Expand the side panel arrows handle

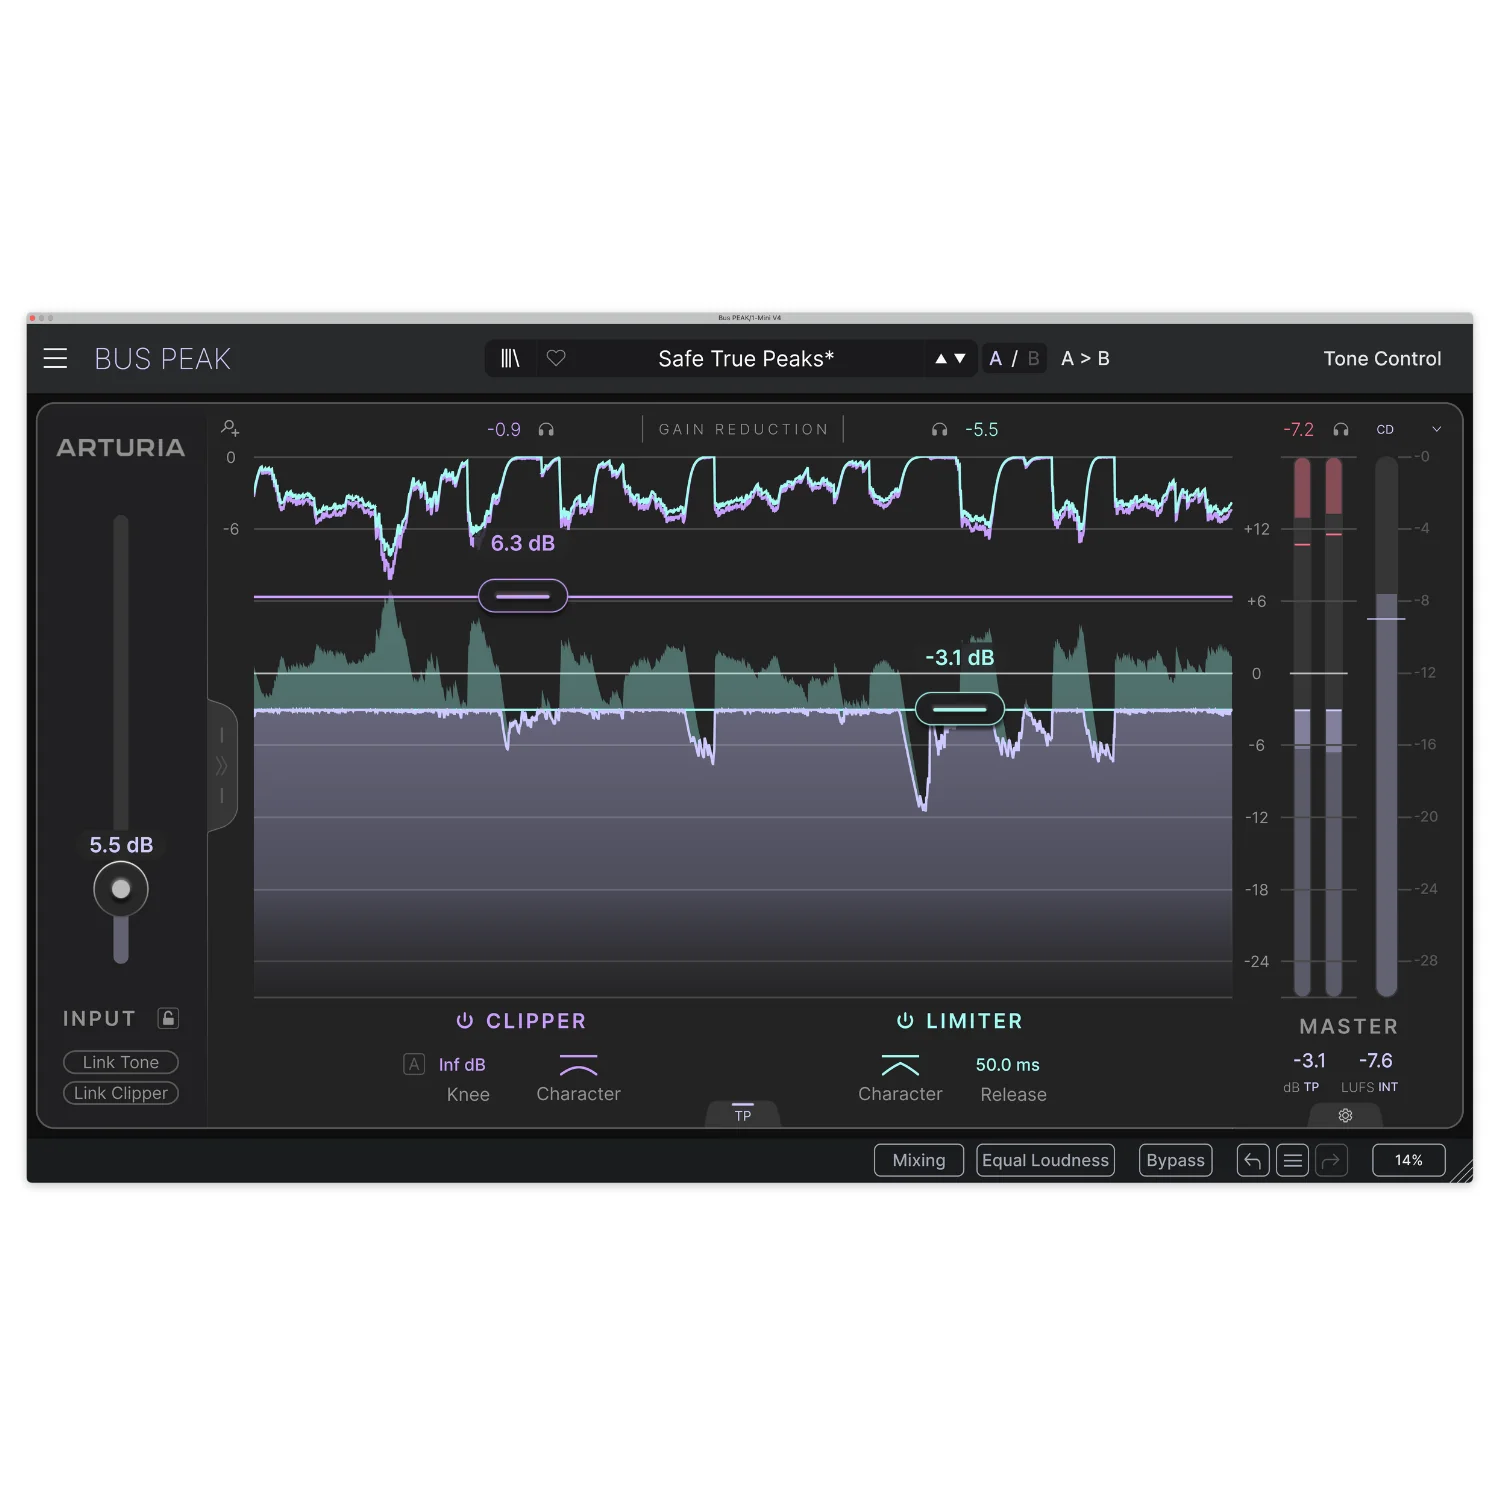pyautogui.click(x=222, y=766)
